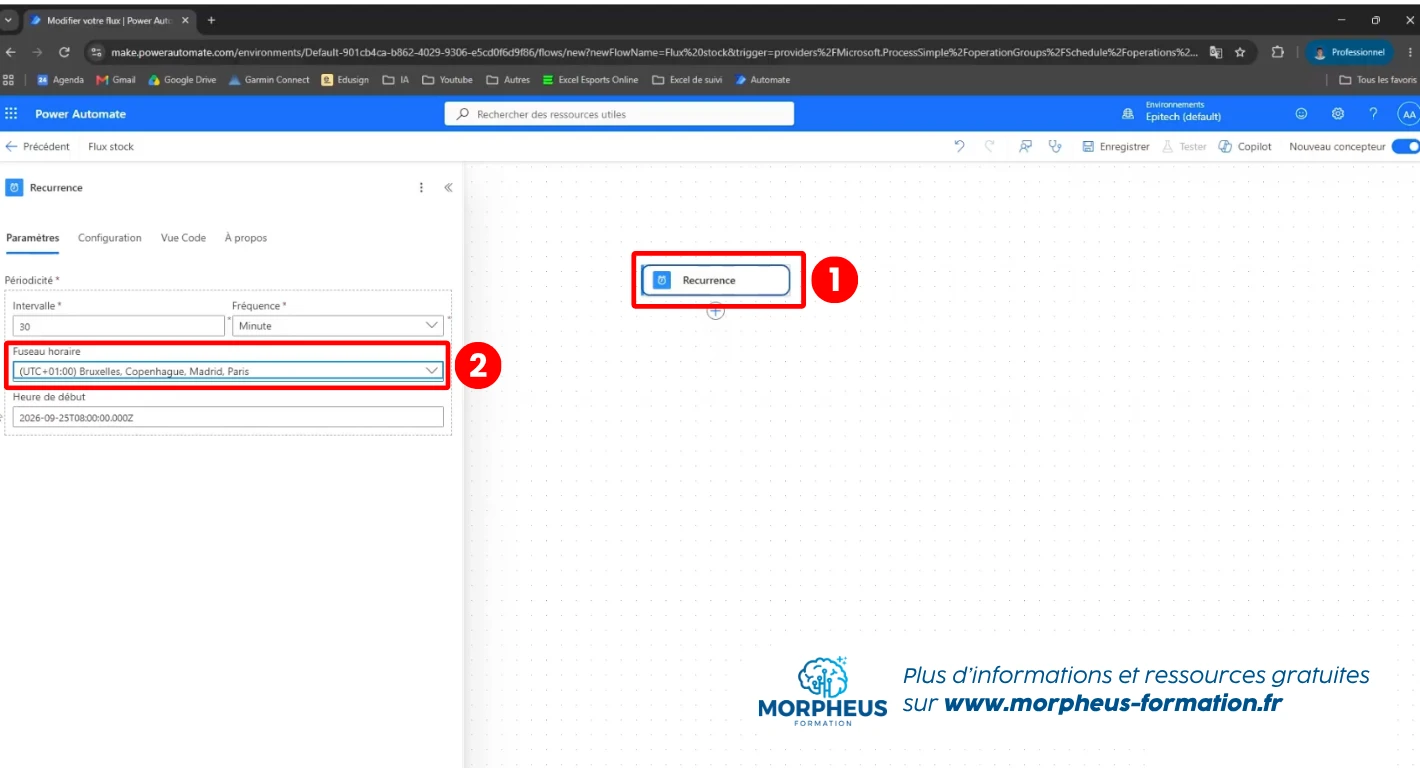Open the Professionnel Chrome profile button

point(1350,52)
